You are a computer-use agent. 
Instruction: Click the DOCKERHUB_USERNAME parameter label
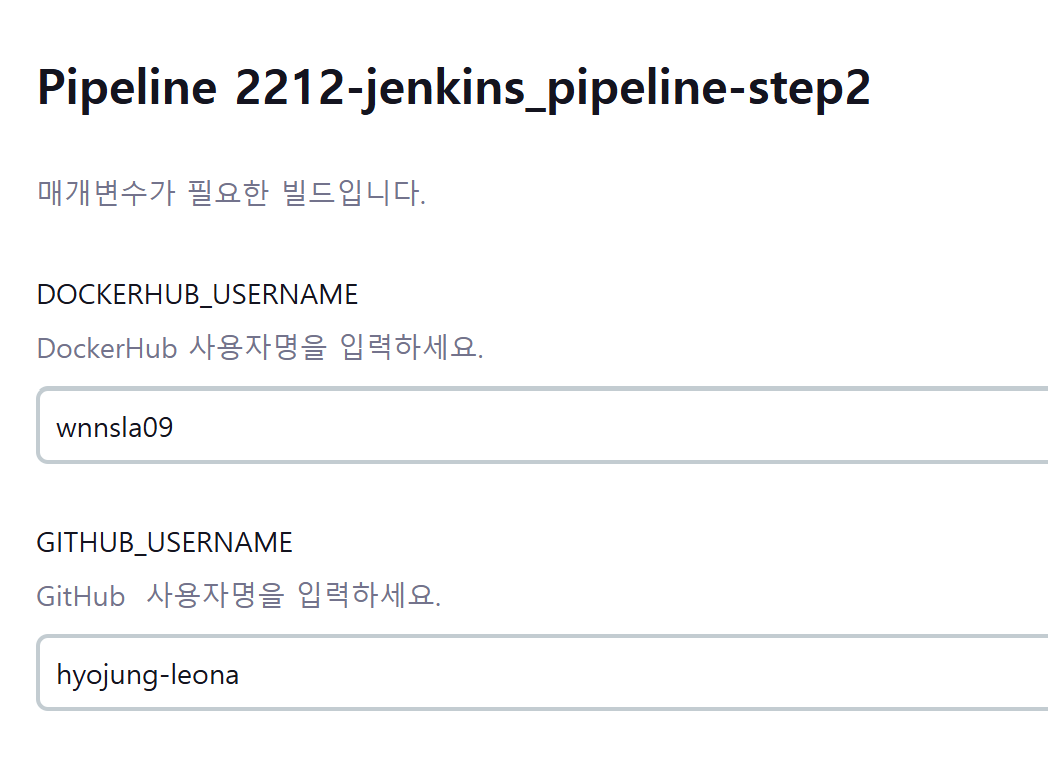coord(197,295)
